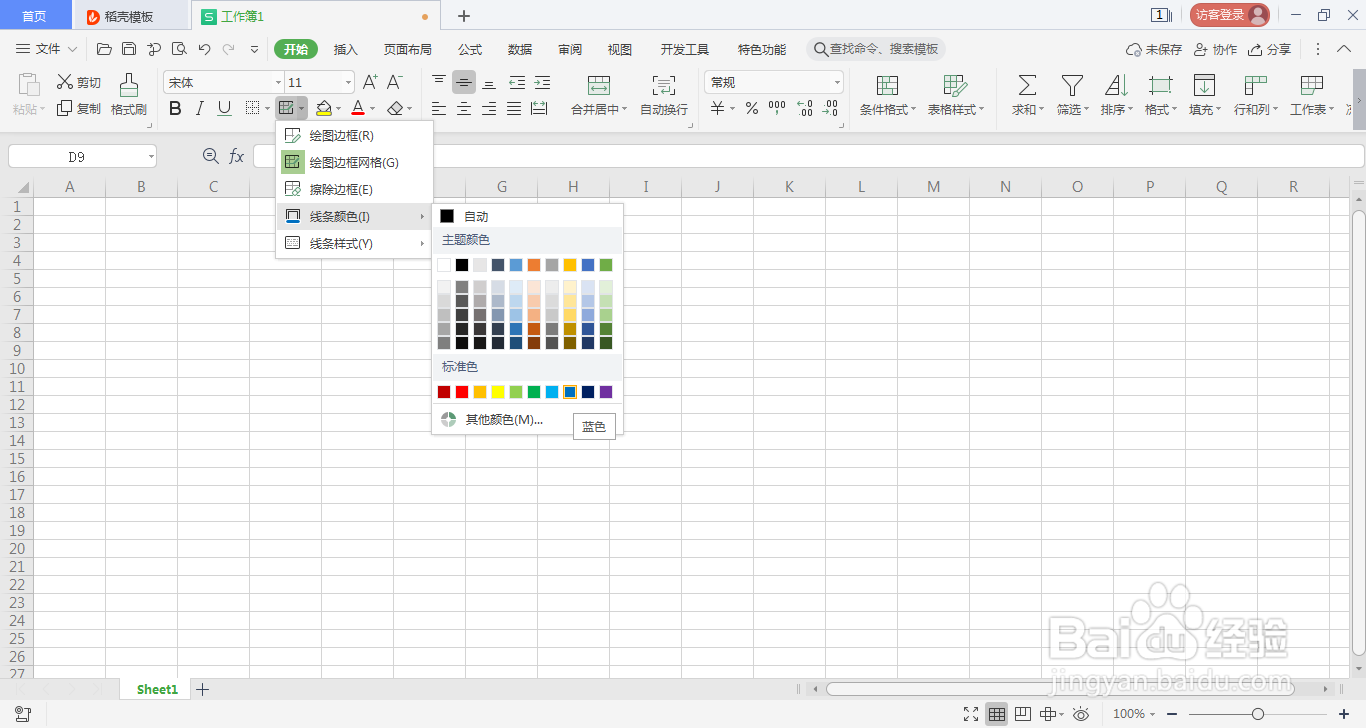Click the Percent style % icon
This screenshot has width=1366, height=728.
click(751, 108)
